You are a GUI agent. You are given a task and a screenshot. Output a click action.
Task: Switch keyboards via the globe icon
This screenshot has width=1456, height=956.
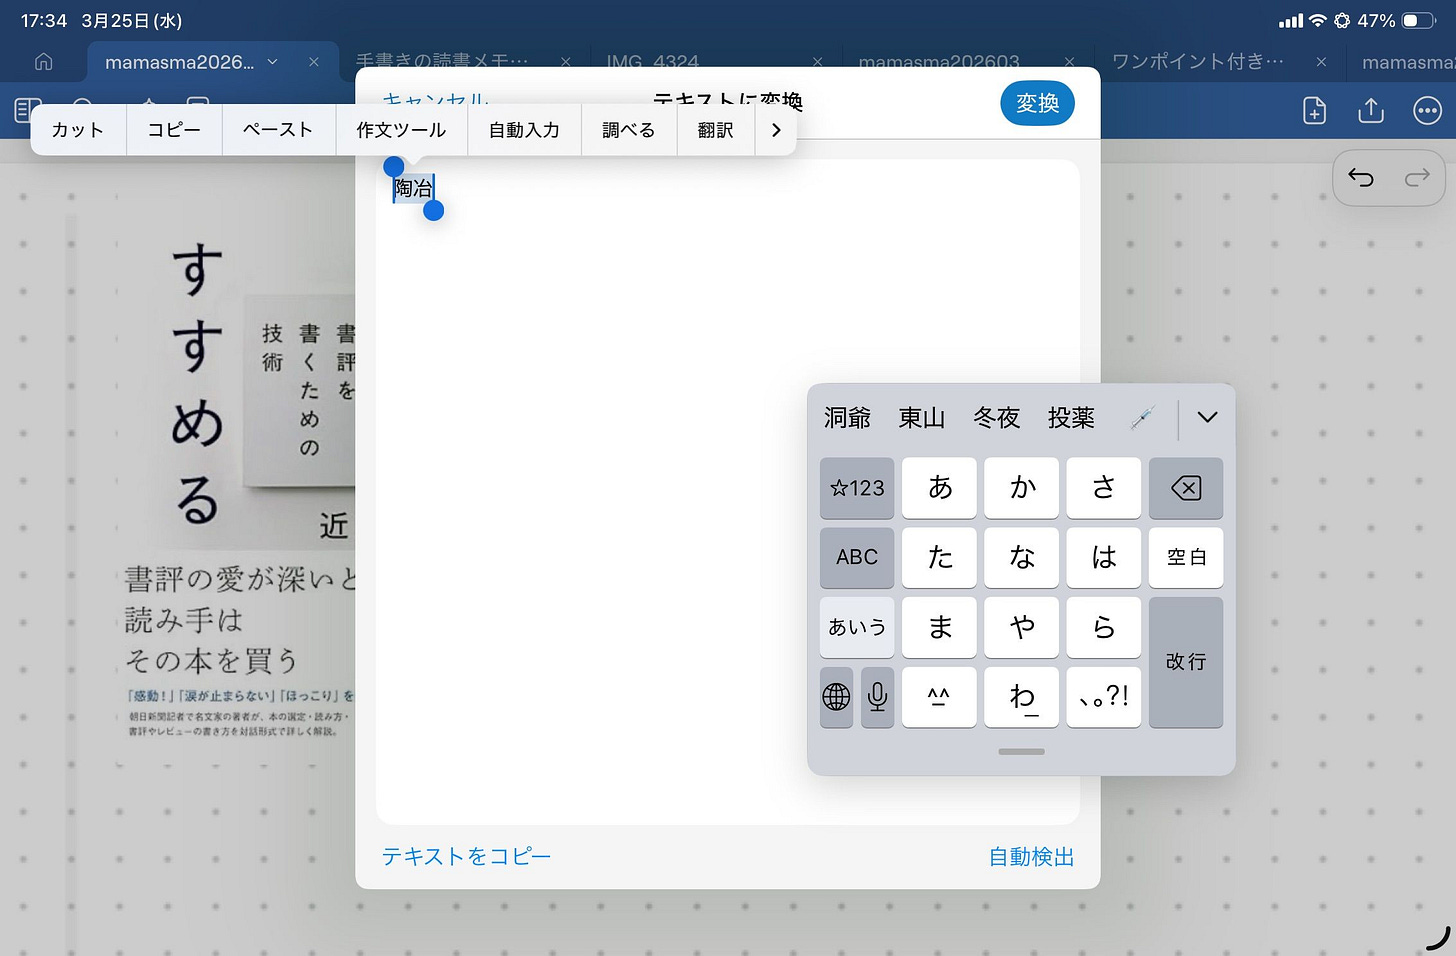(x=836, y=697)
